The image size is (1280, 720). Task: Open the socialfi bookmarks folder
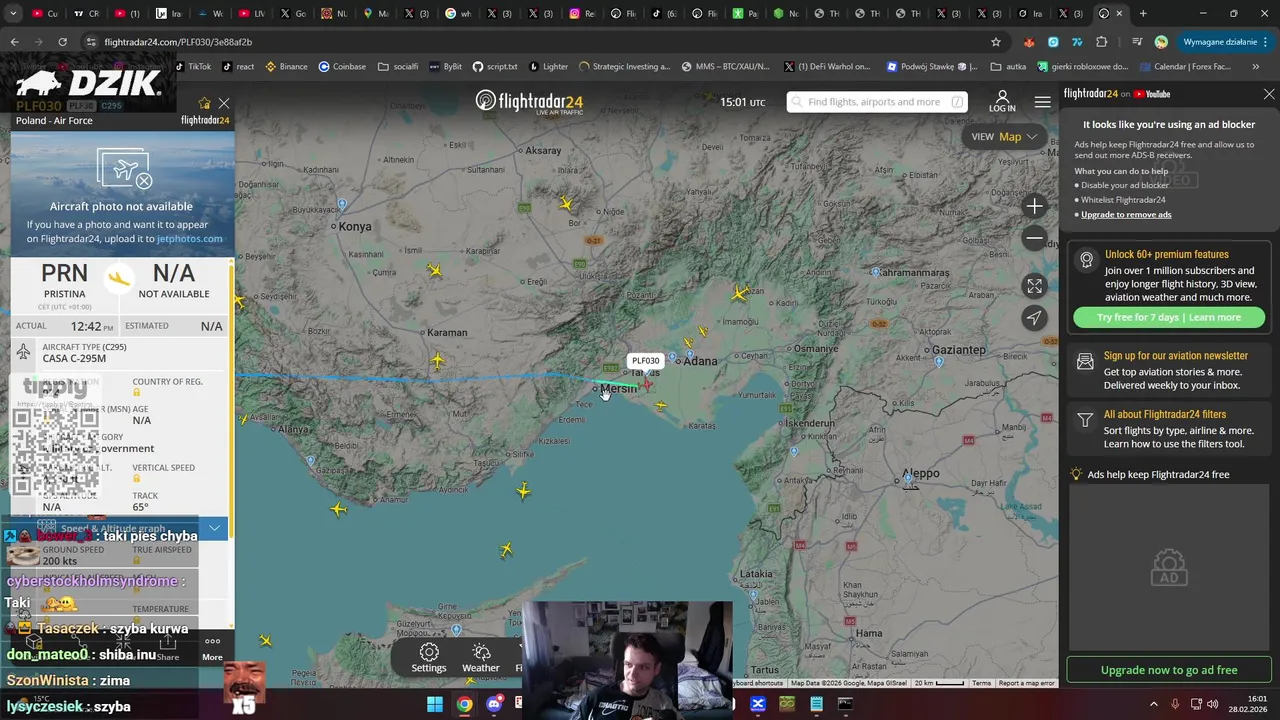[x=398, y=67]
